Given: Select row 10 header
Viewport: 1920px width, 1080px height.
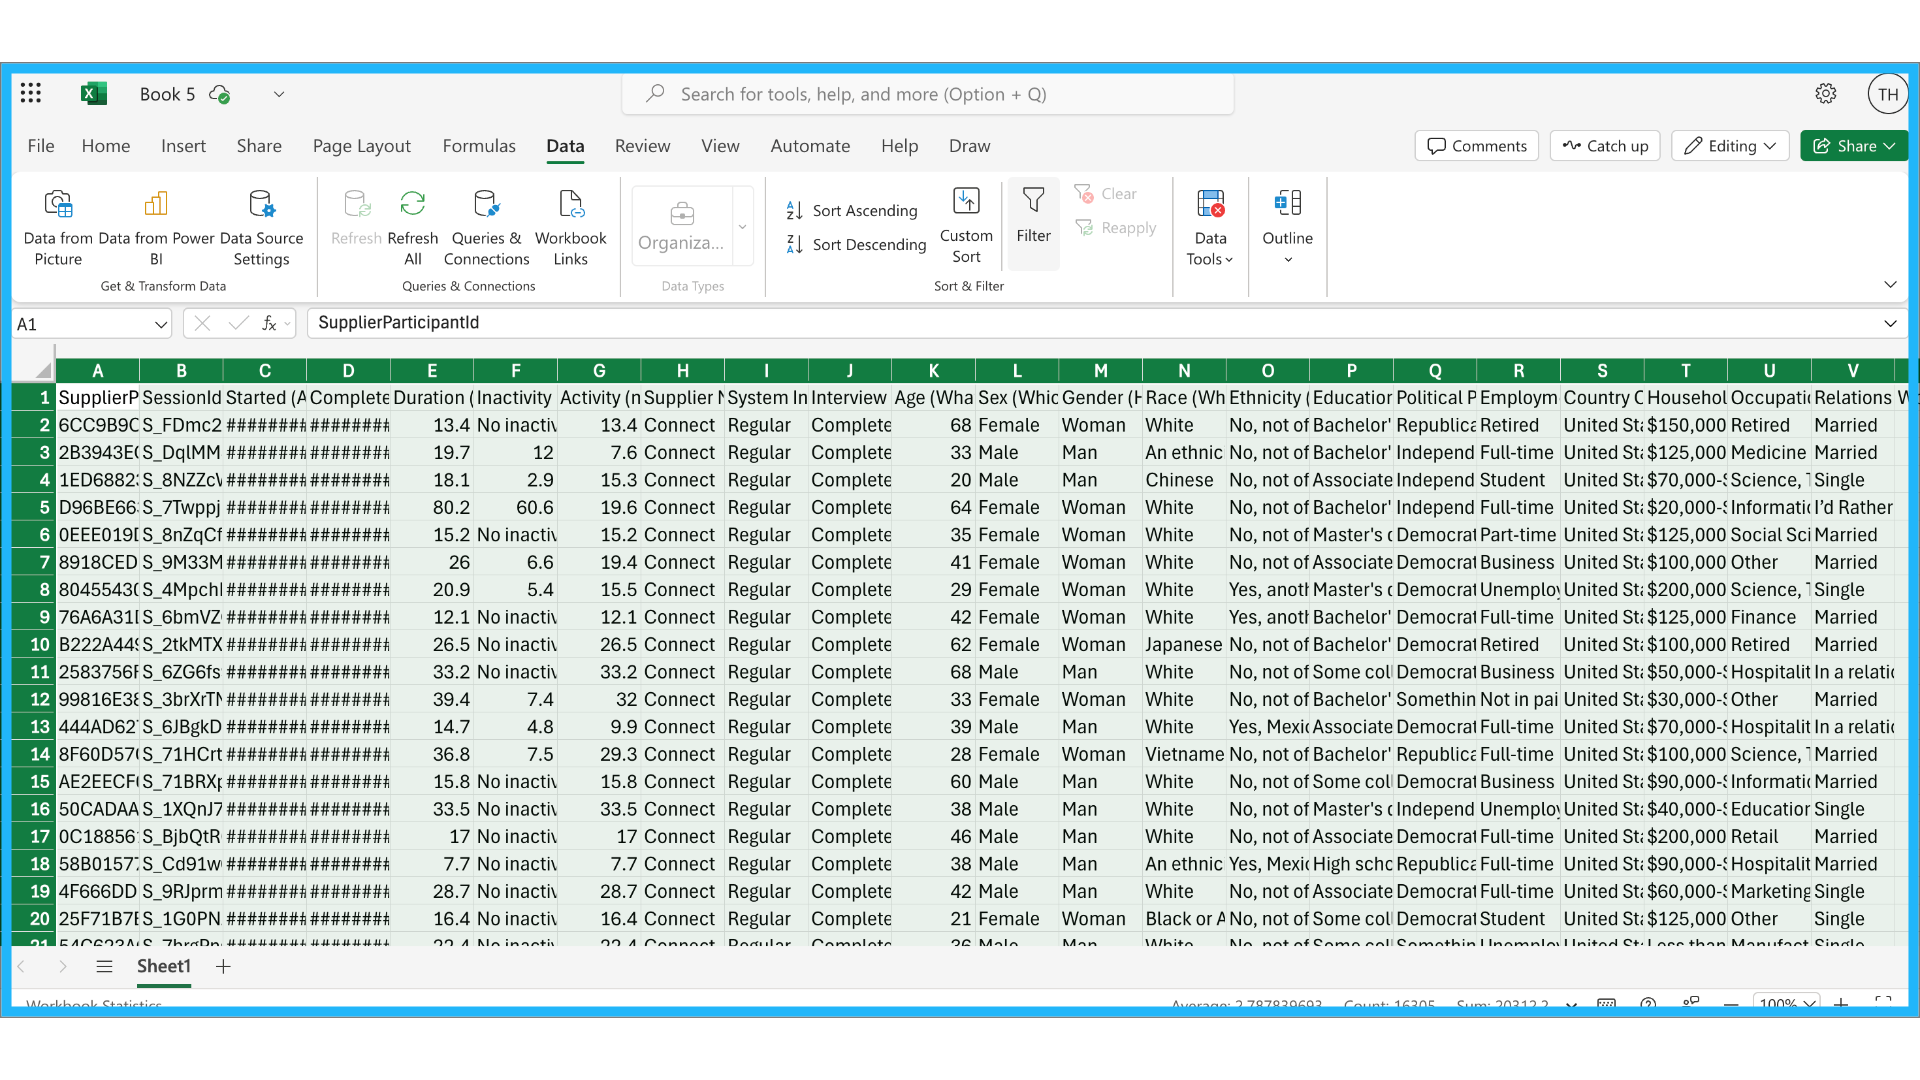Looking at the screenshot, I should click(x=33, y=645).
